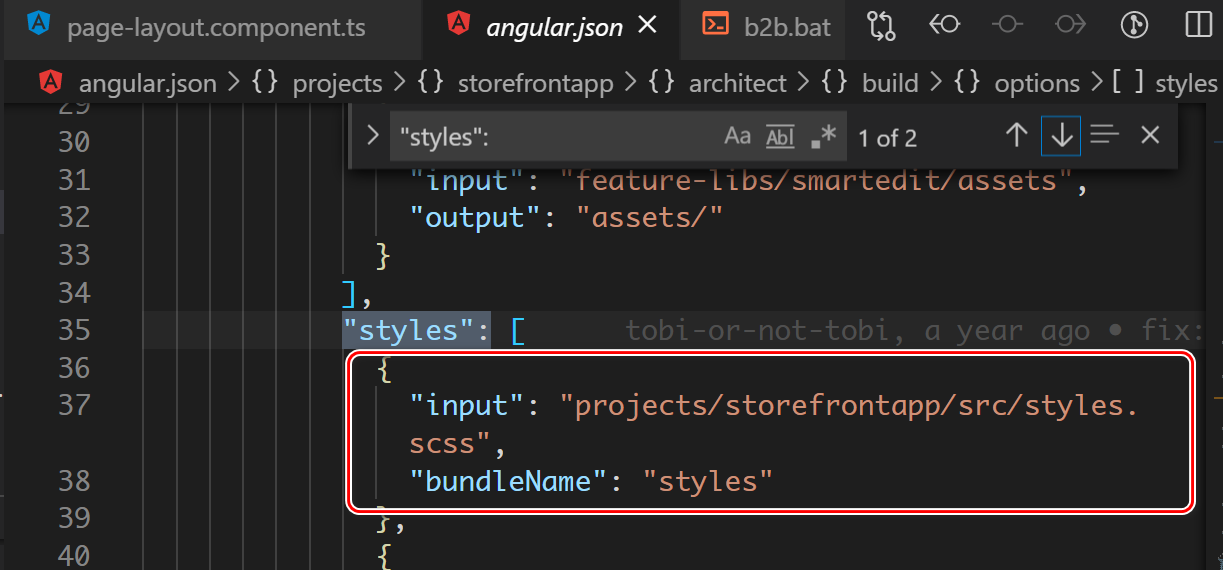
Task: Expand the replace toggle chevron in find widget
Action: click(372, 136)
